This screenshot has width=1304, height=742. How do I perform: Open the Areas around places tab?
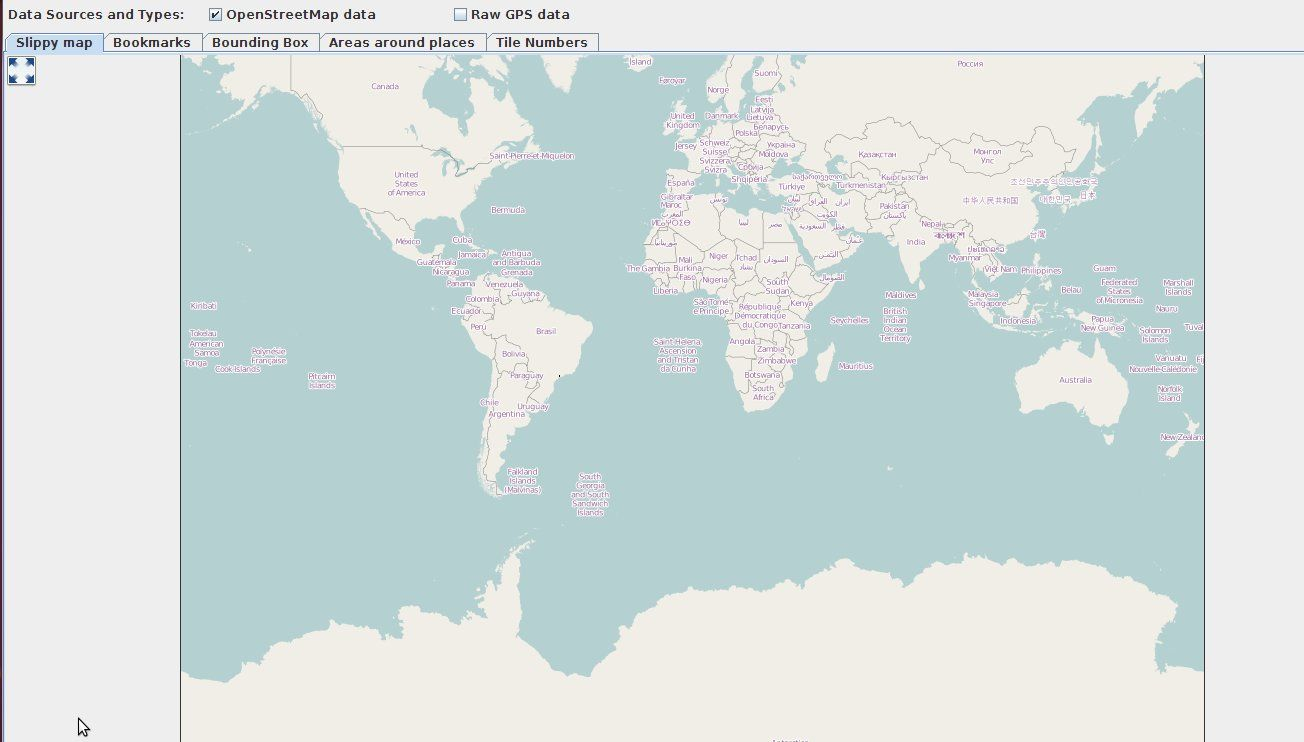[x=402, y=43]
